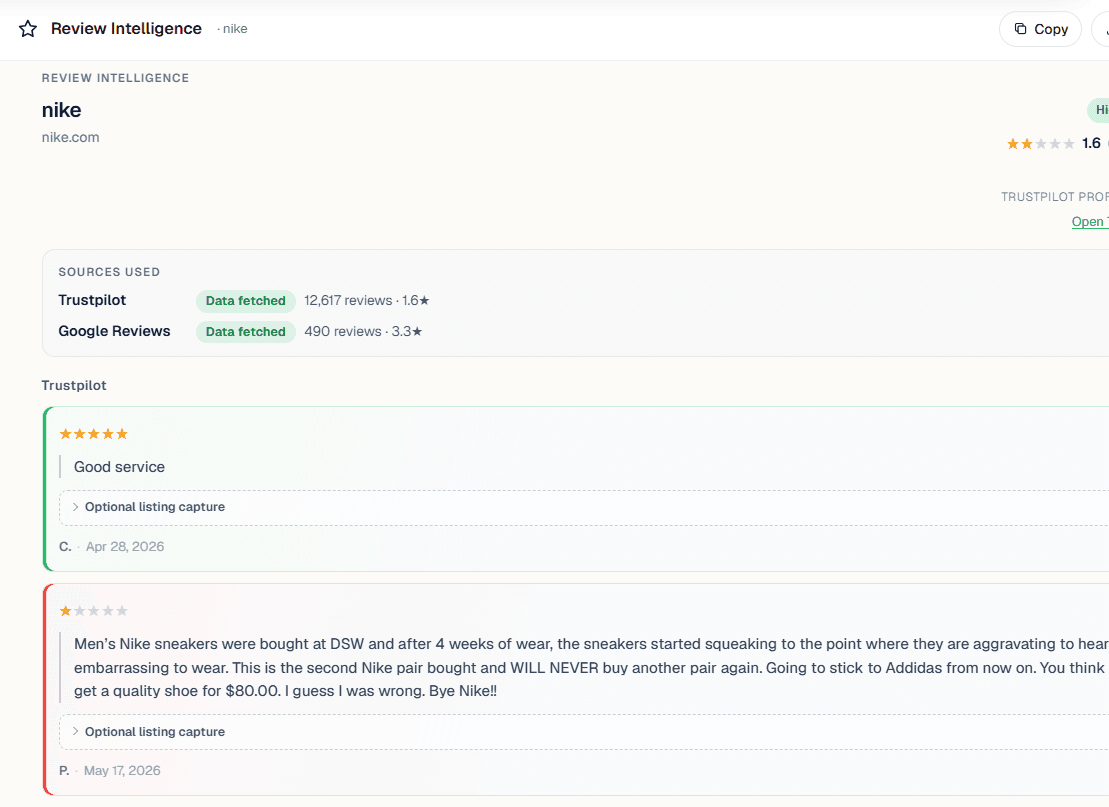Open the Trustpilot profile link
This screenshot has height=807, width=1109.
click(1090, 221)
